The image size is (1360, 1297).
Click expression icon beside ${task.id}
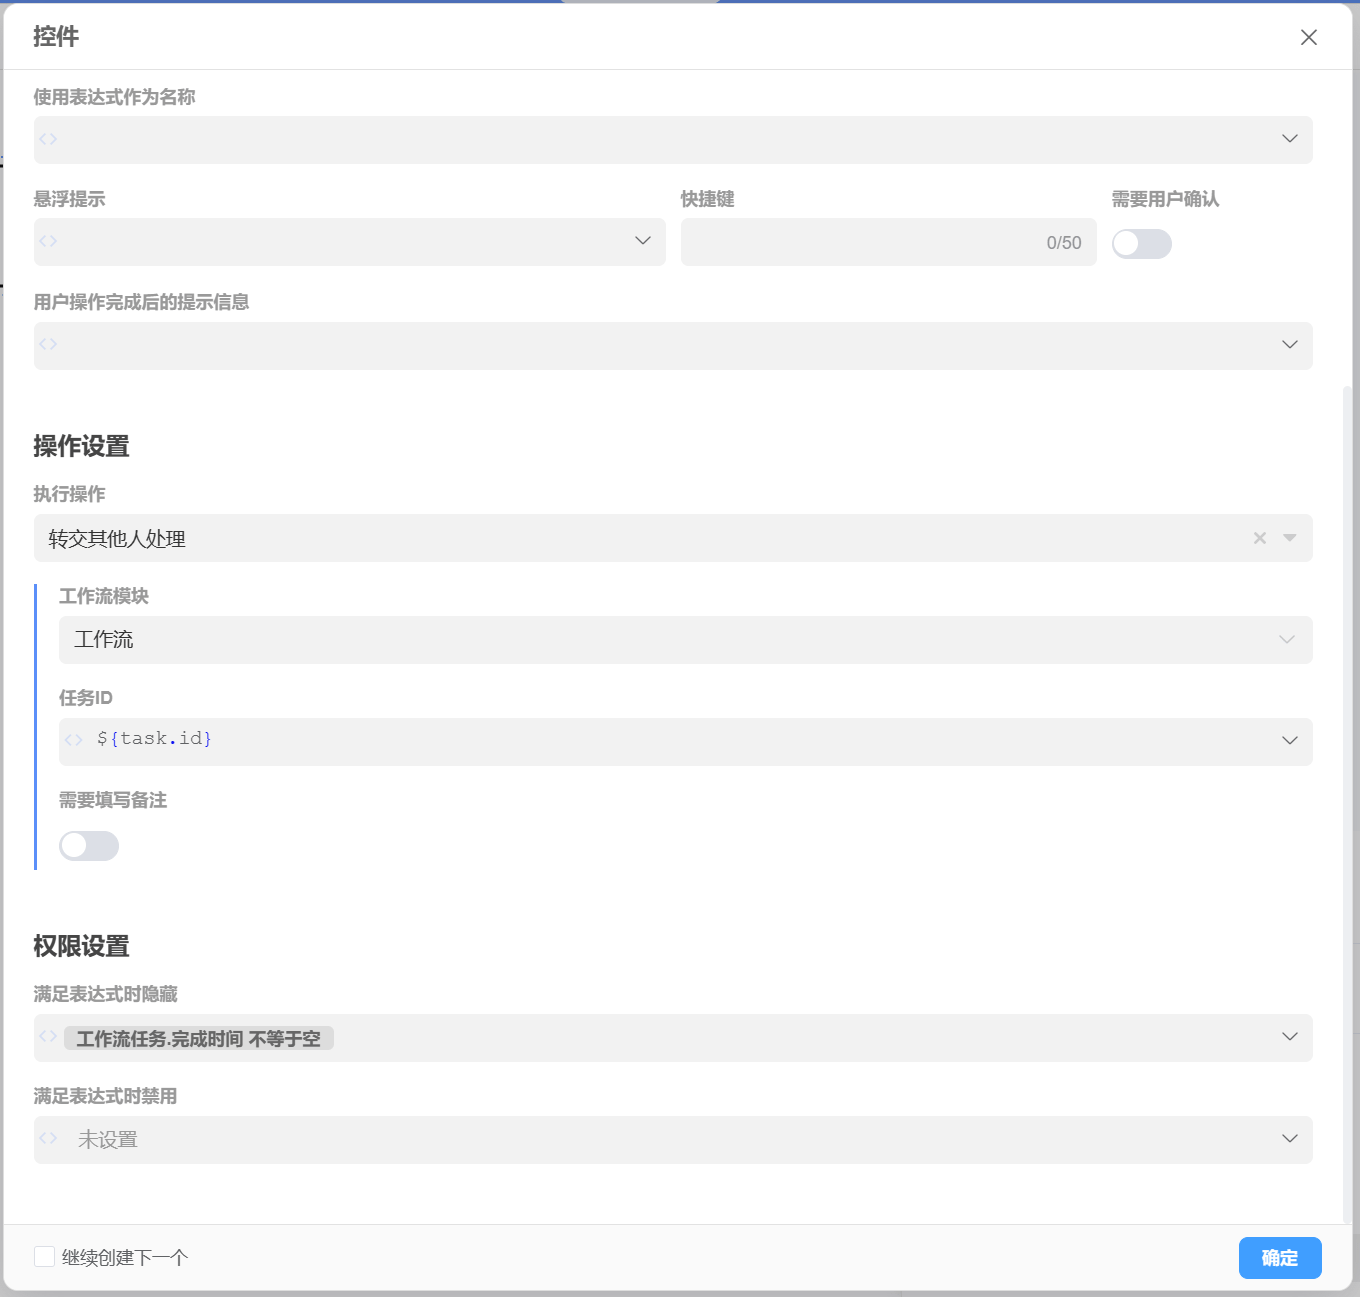click(73, 740)
